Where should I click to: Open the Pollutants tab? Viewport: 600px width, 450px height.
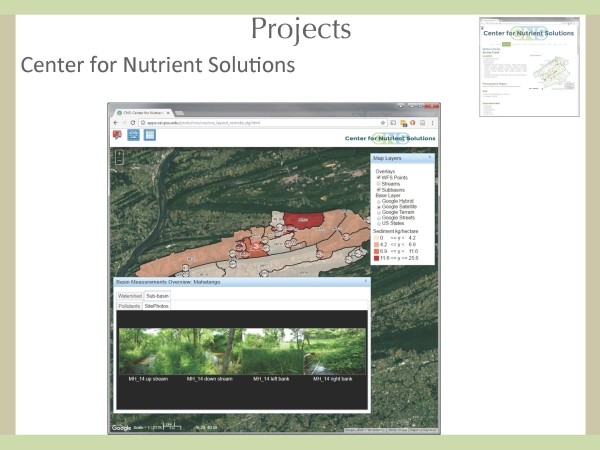tap(129, 306)
